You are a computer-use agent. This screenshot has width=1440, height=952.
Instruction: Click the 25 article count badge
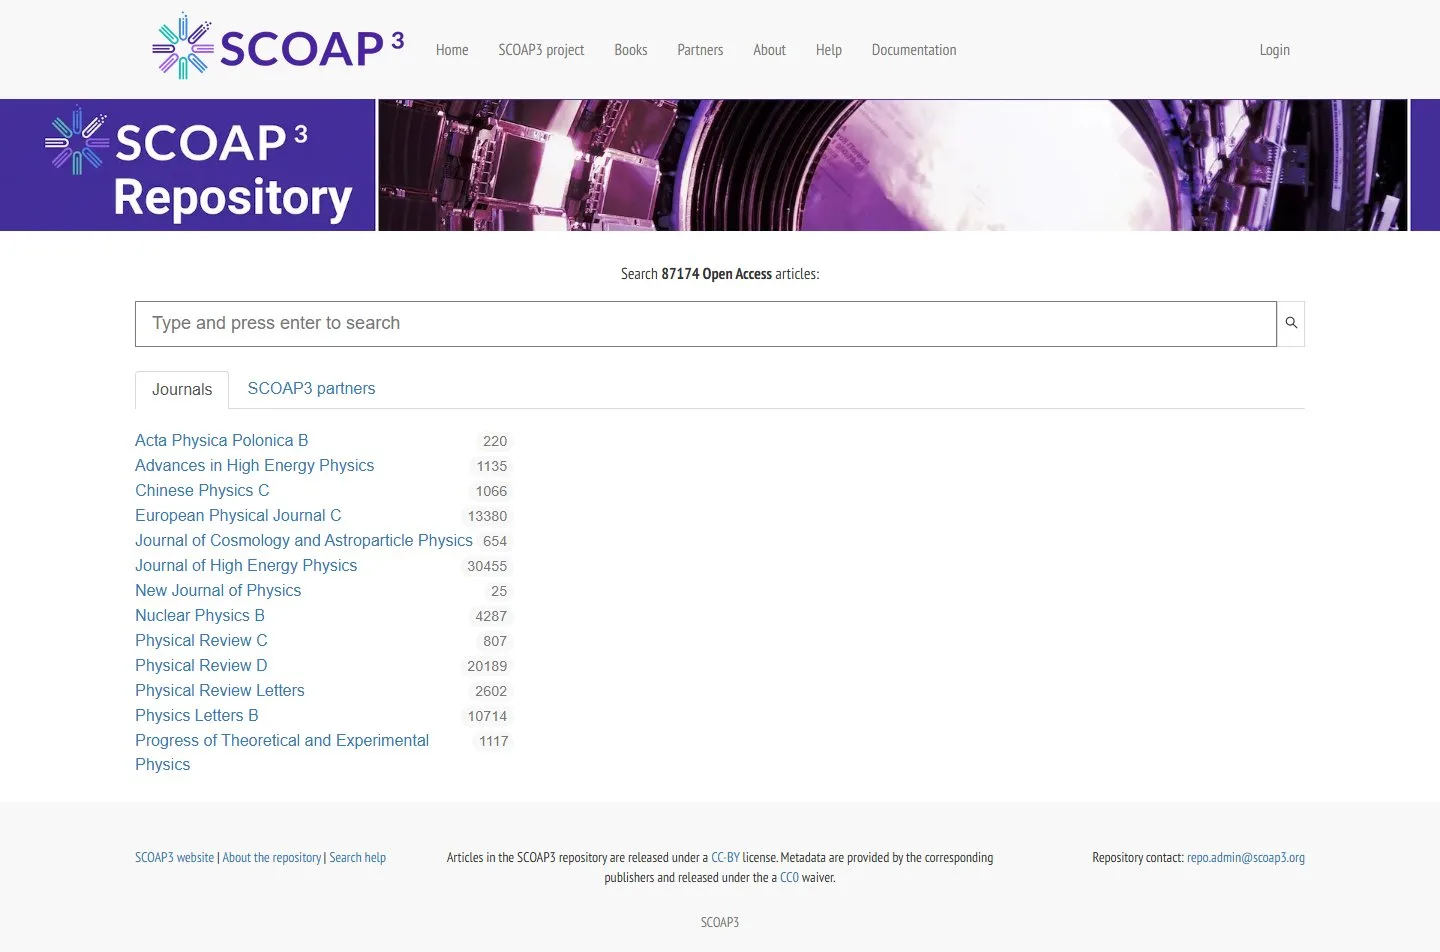click(x=499, y=591)
